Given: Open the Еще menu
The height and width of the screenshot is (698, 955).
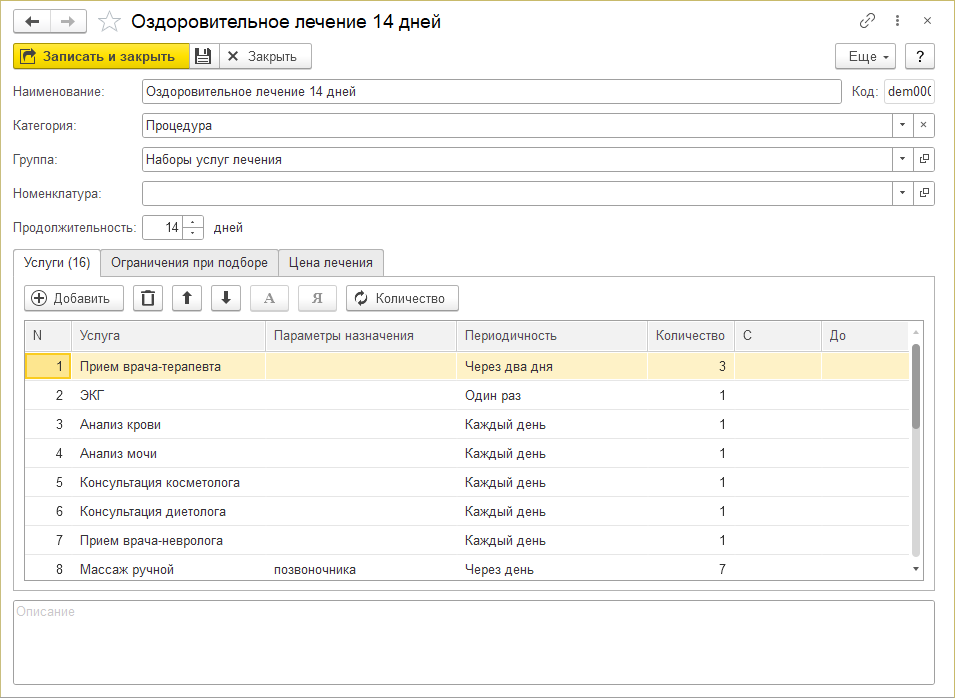Looking at the screenshot, I should point(865,56).
